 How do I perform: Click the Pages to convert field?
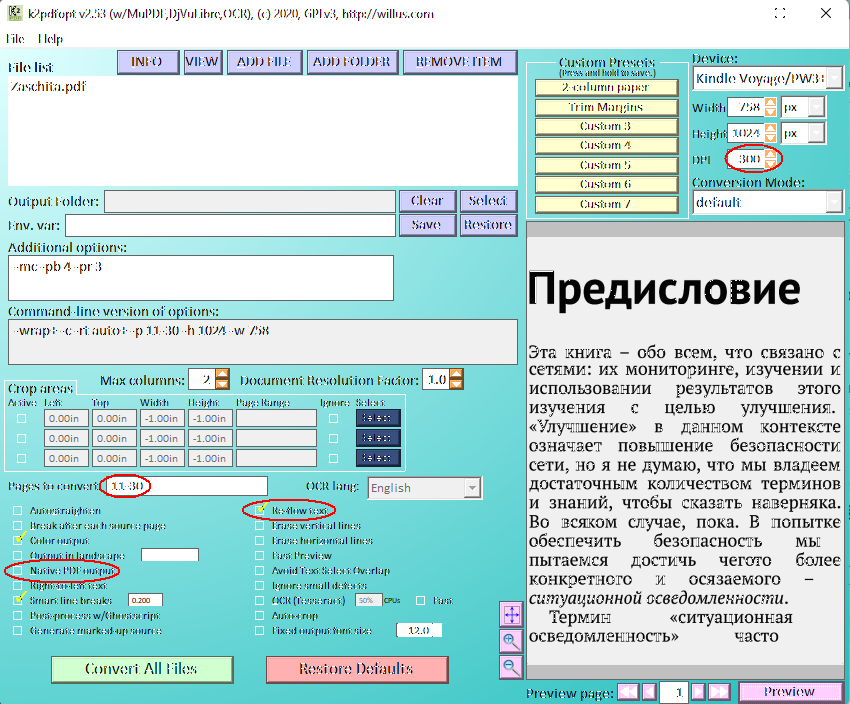click(186, 486)
